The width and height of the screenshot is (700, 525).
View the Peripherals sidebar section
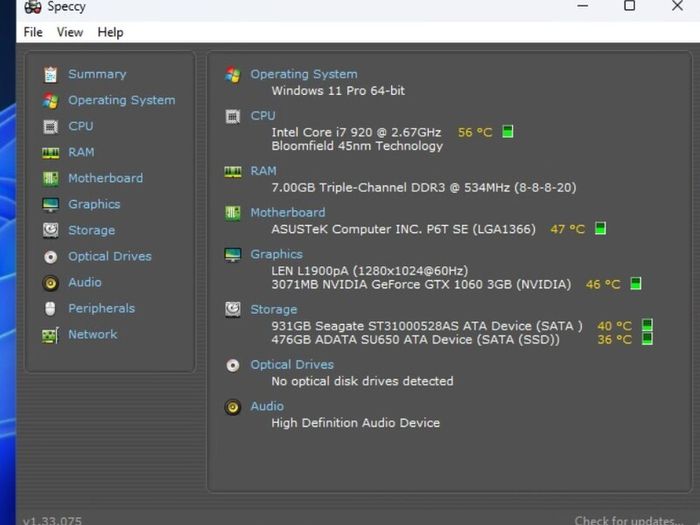pyautogui.click(x=101, y=308)
